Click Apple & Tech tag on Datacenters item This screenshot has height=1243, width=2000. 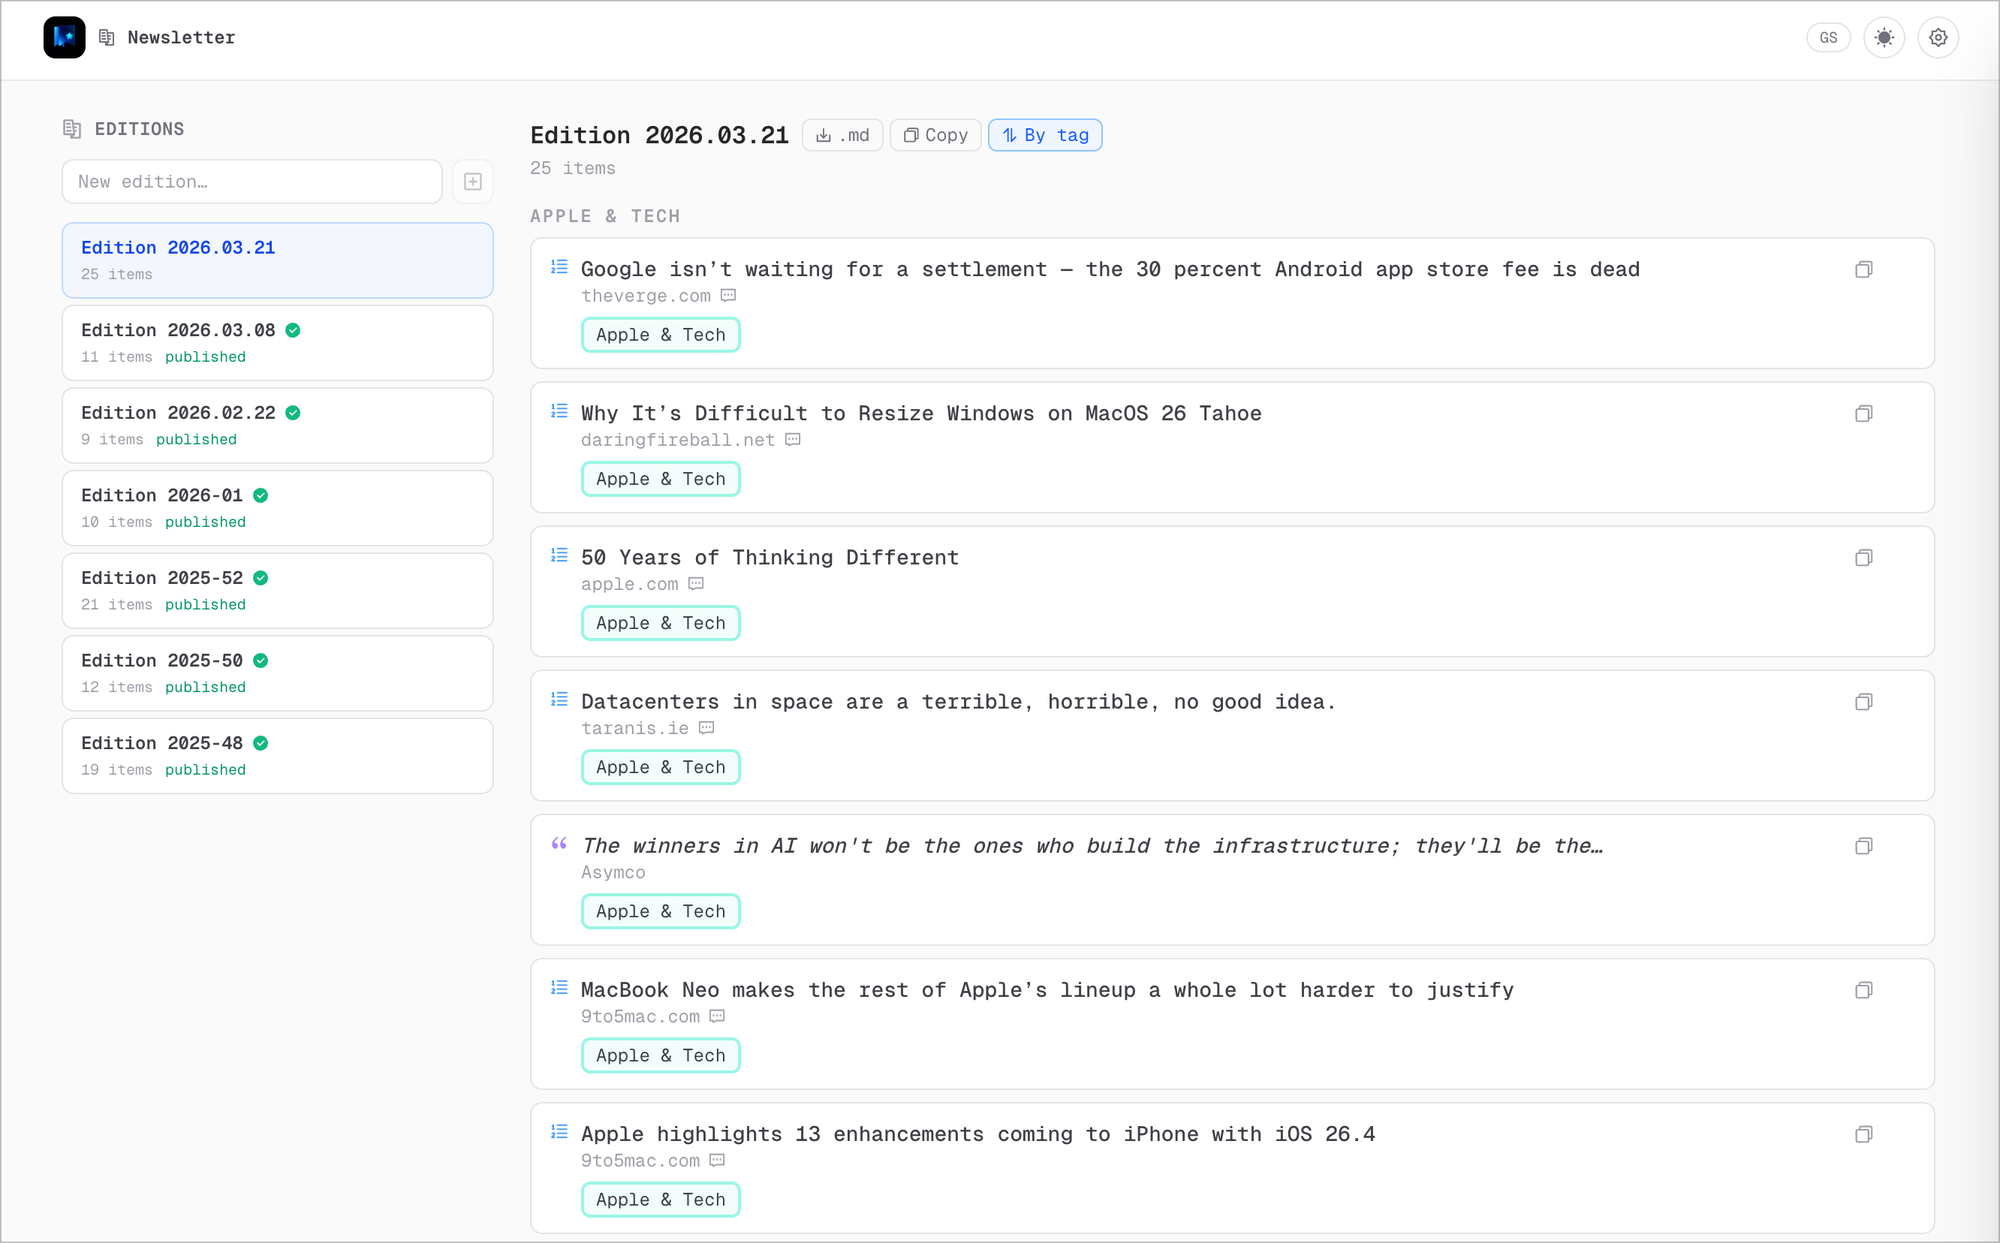point(660,767)
